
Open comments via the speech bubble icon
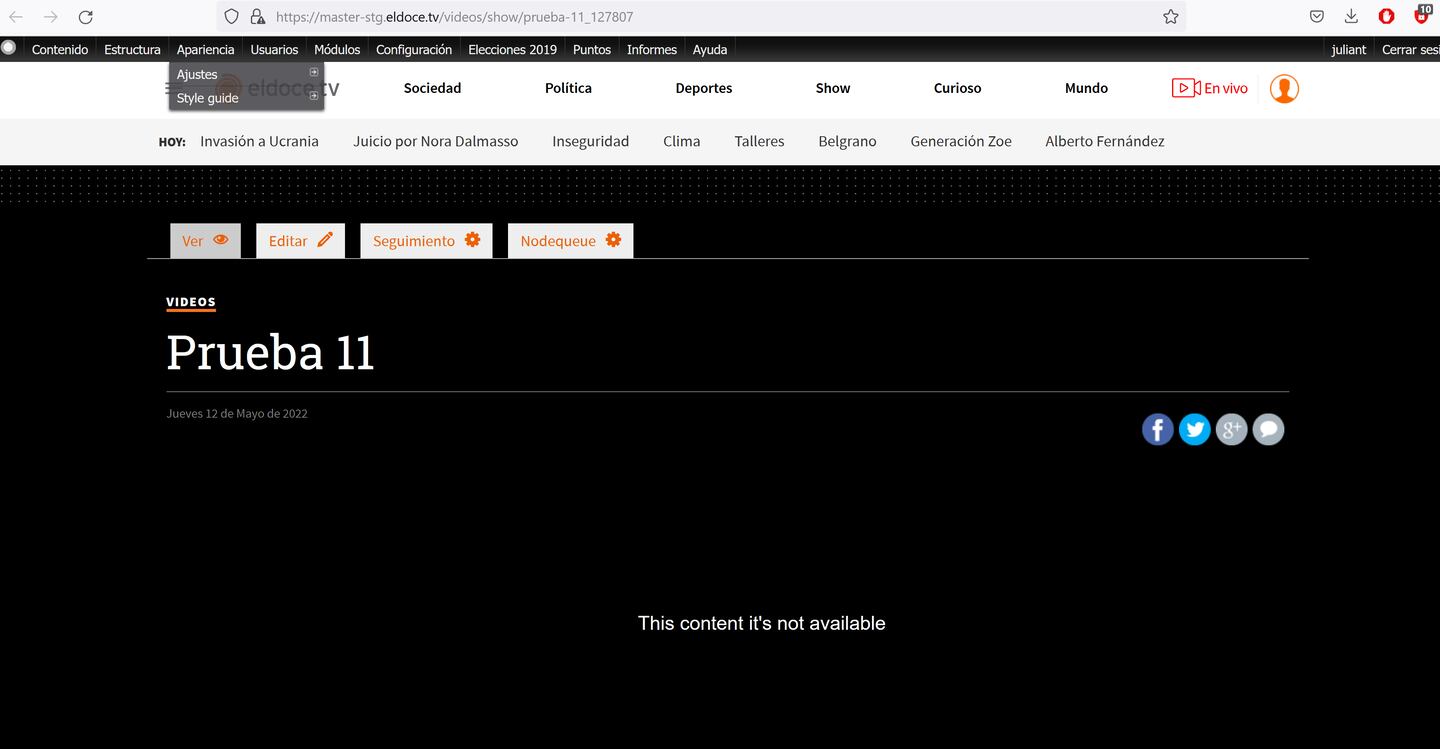click(x=1268, y=430)
